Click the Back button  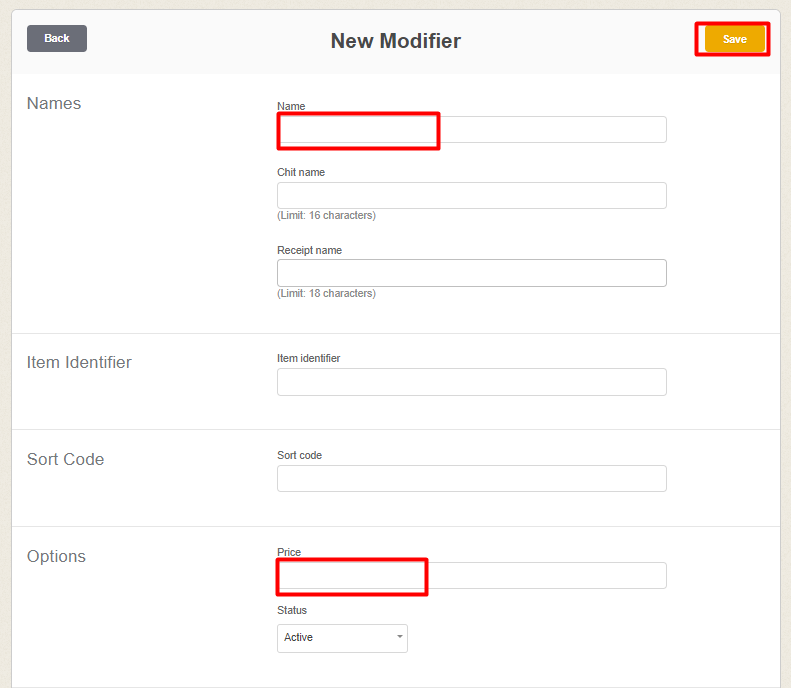[x=57, y=38]
